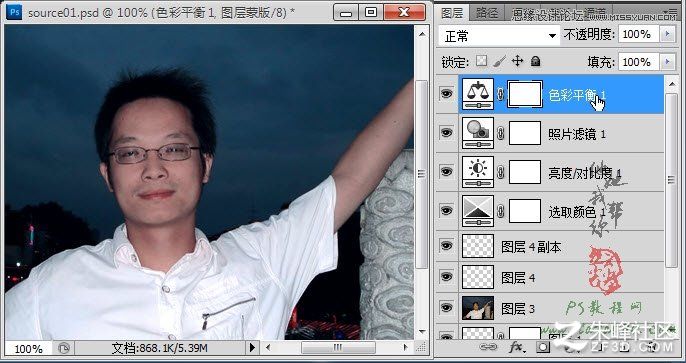
Task: Open layer style fx menu
Action: pos(517,348)
